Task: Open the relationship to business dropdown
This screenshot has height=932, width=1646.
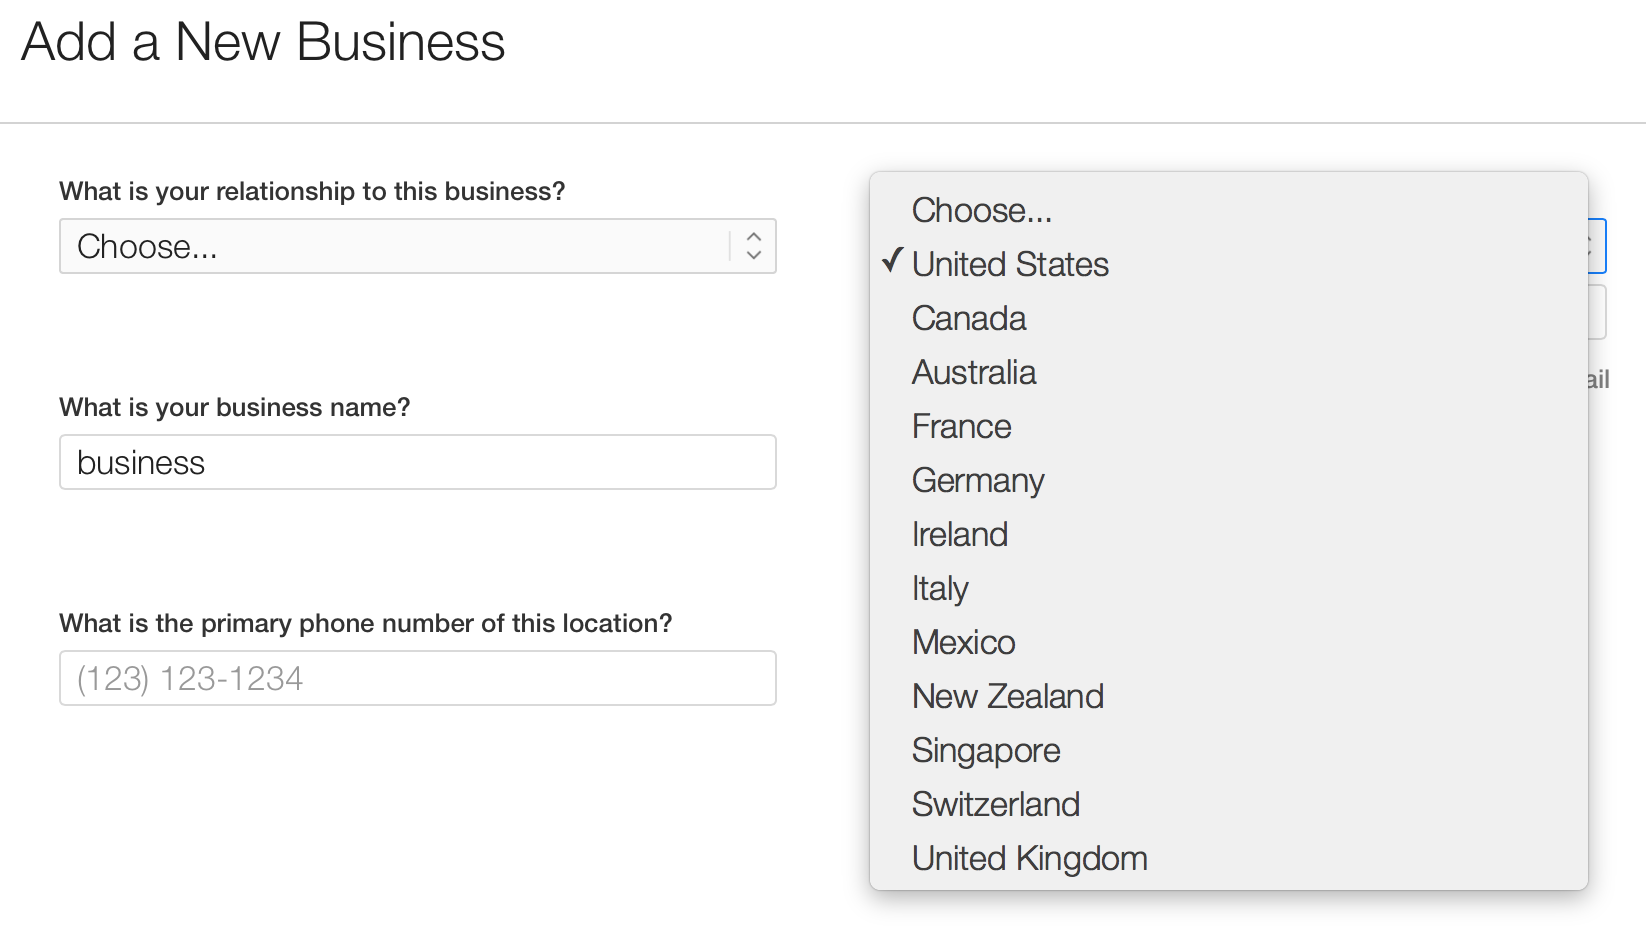Action: (400, 246)
